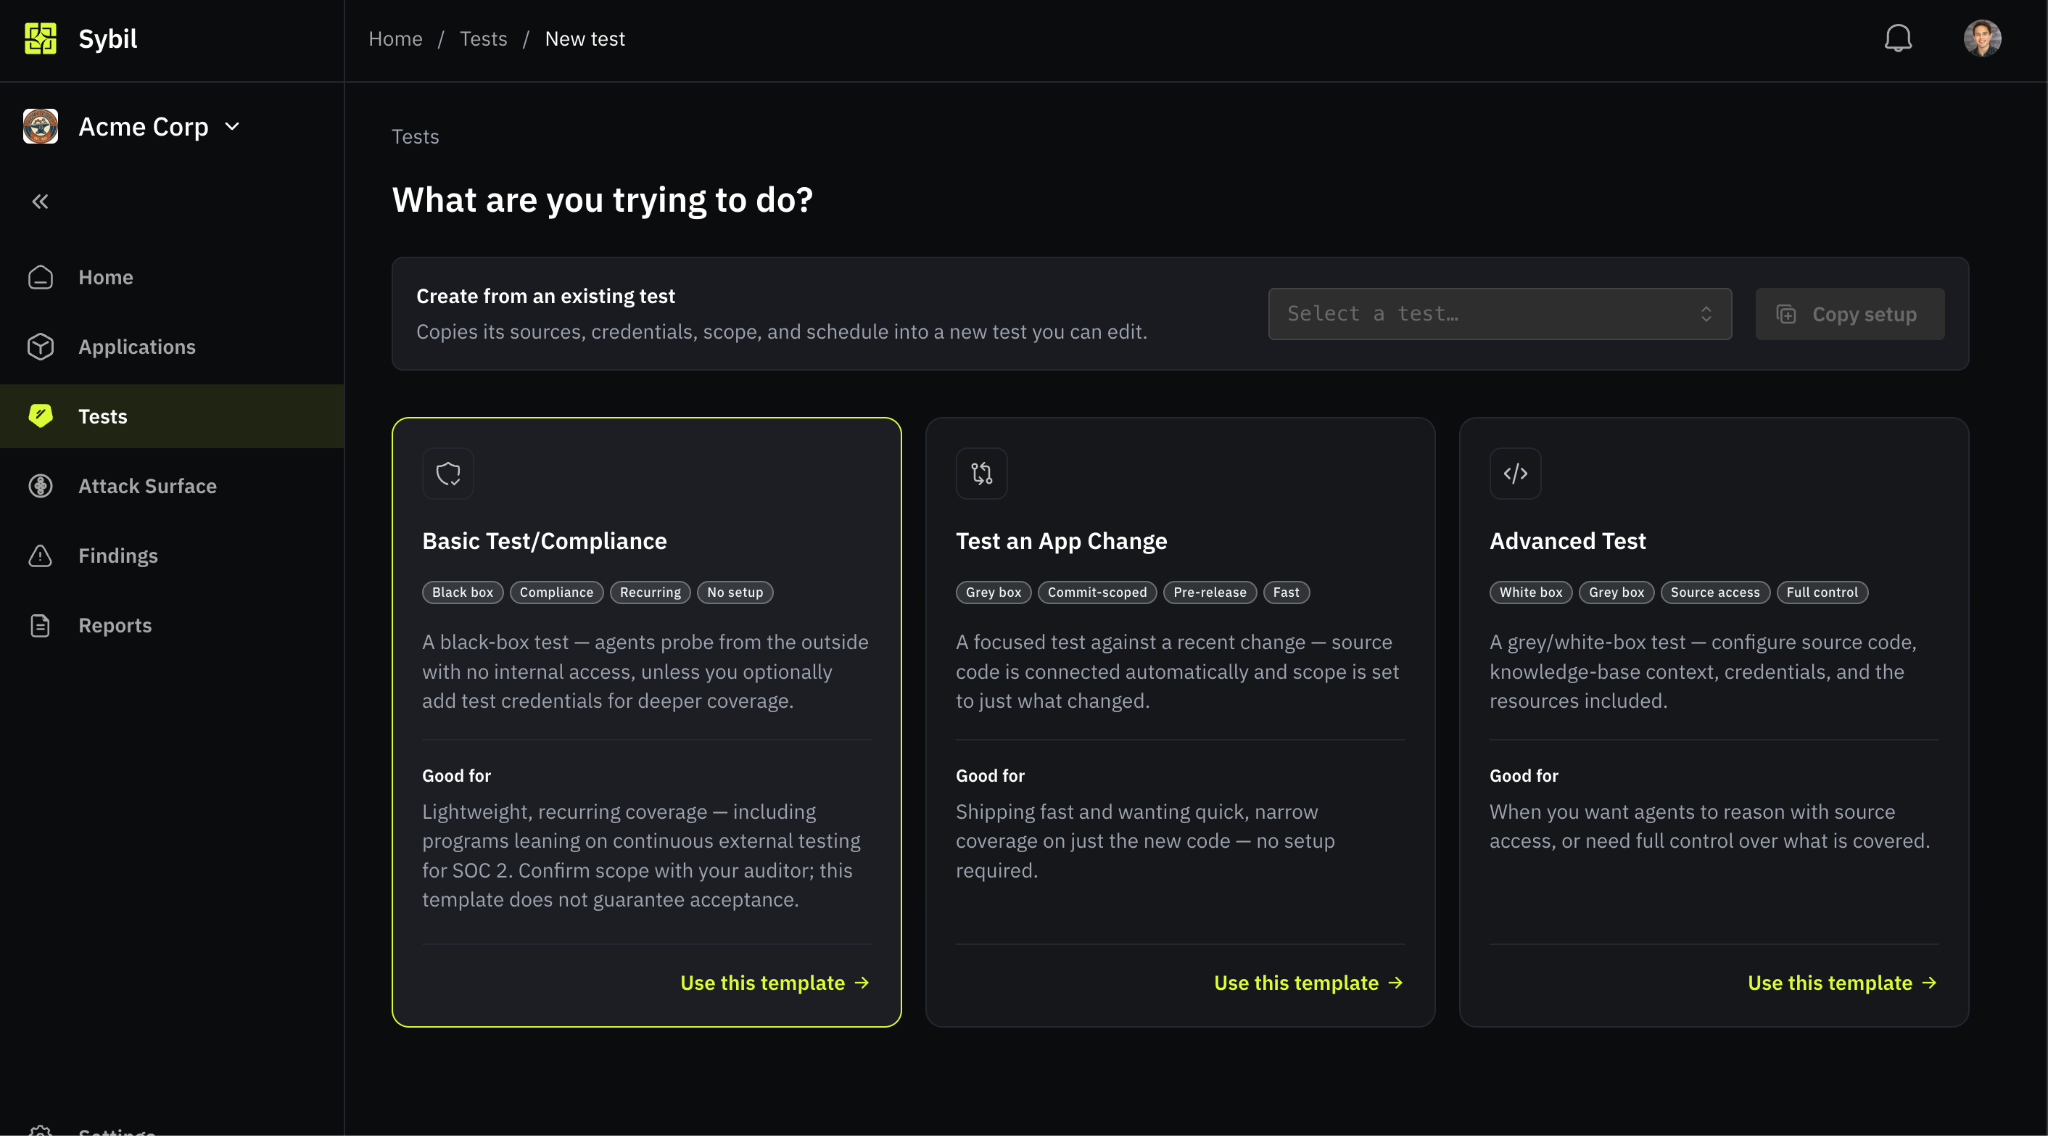Click the Tests shield icon in sidebar

click(x=40, y=416)
